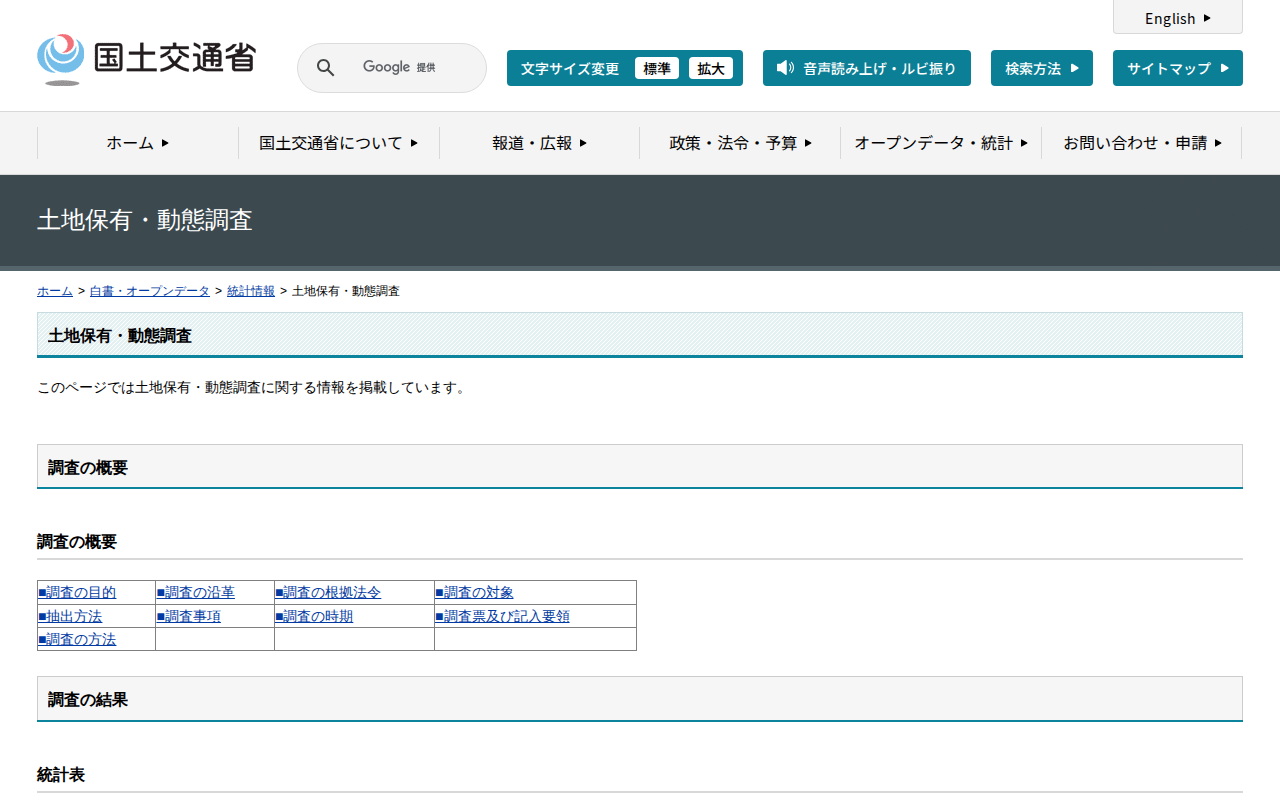The width and height of the screenshot is (1280, 800).
Task: Open the お問い合わせ・申請 menu
Action: point(1142,143)
